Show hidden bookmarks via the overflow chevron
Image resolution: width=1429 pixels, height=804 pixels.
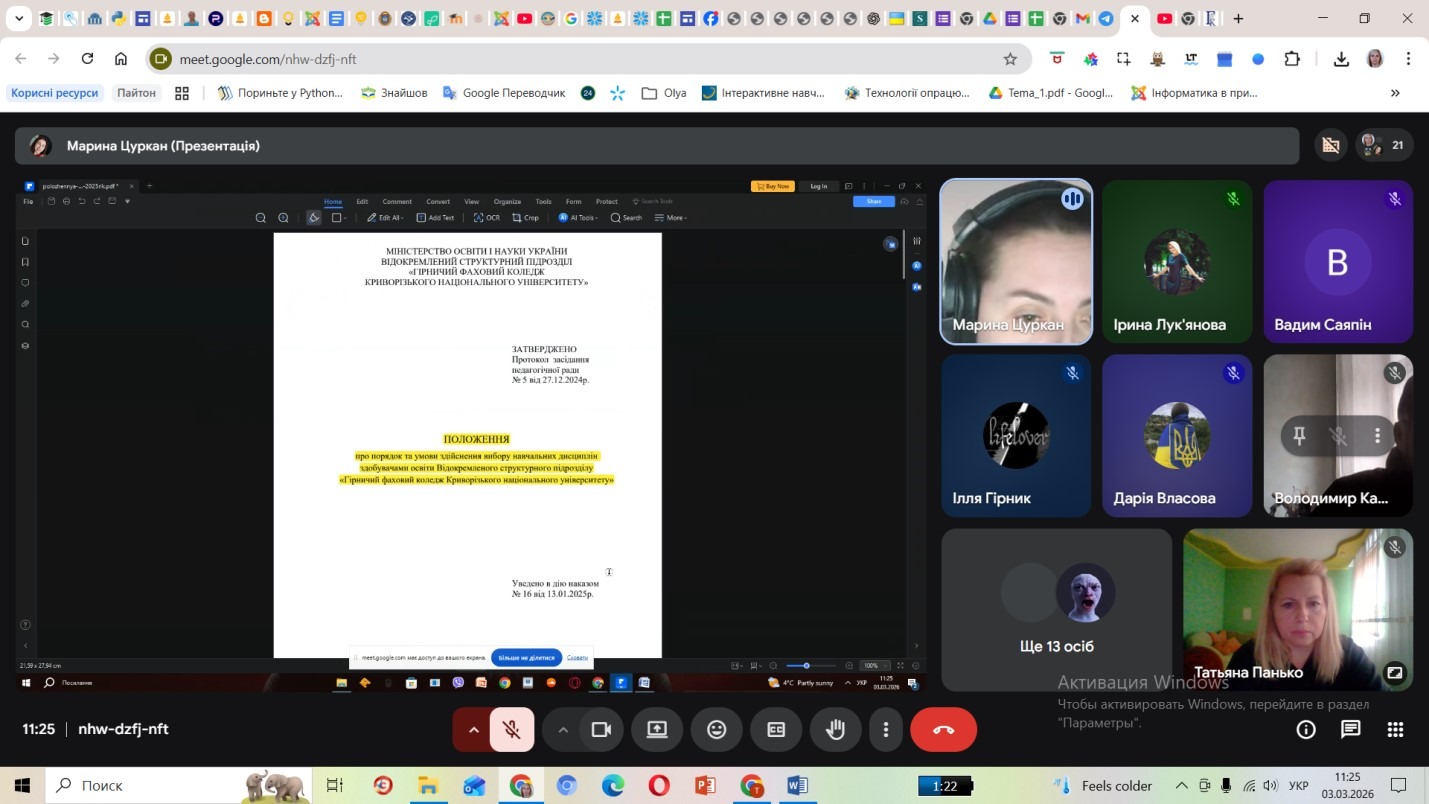tap(1395, 93)
